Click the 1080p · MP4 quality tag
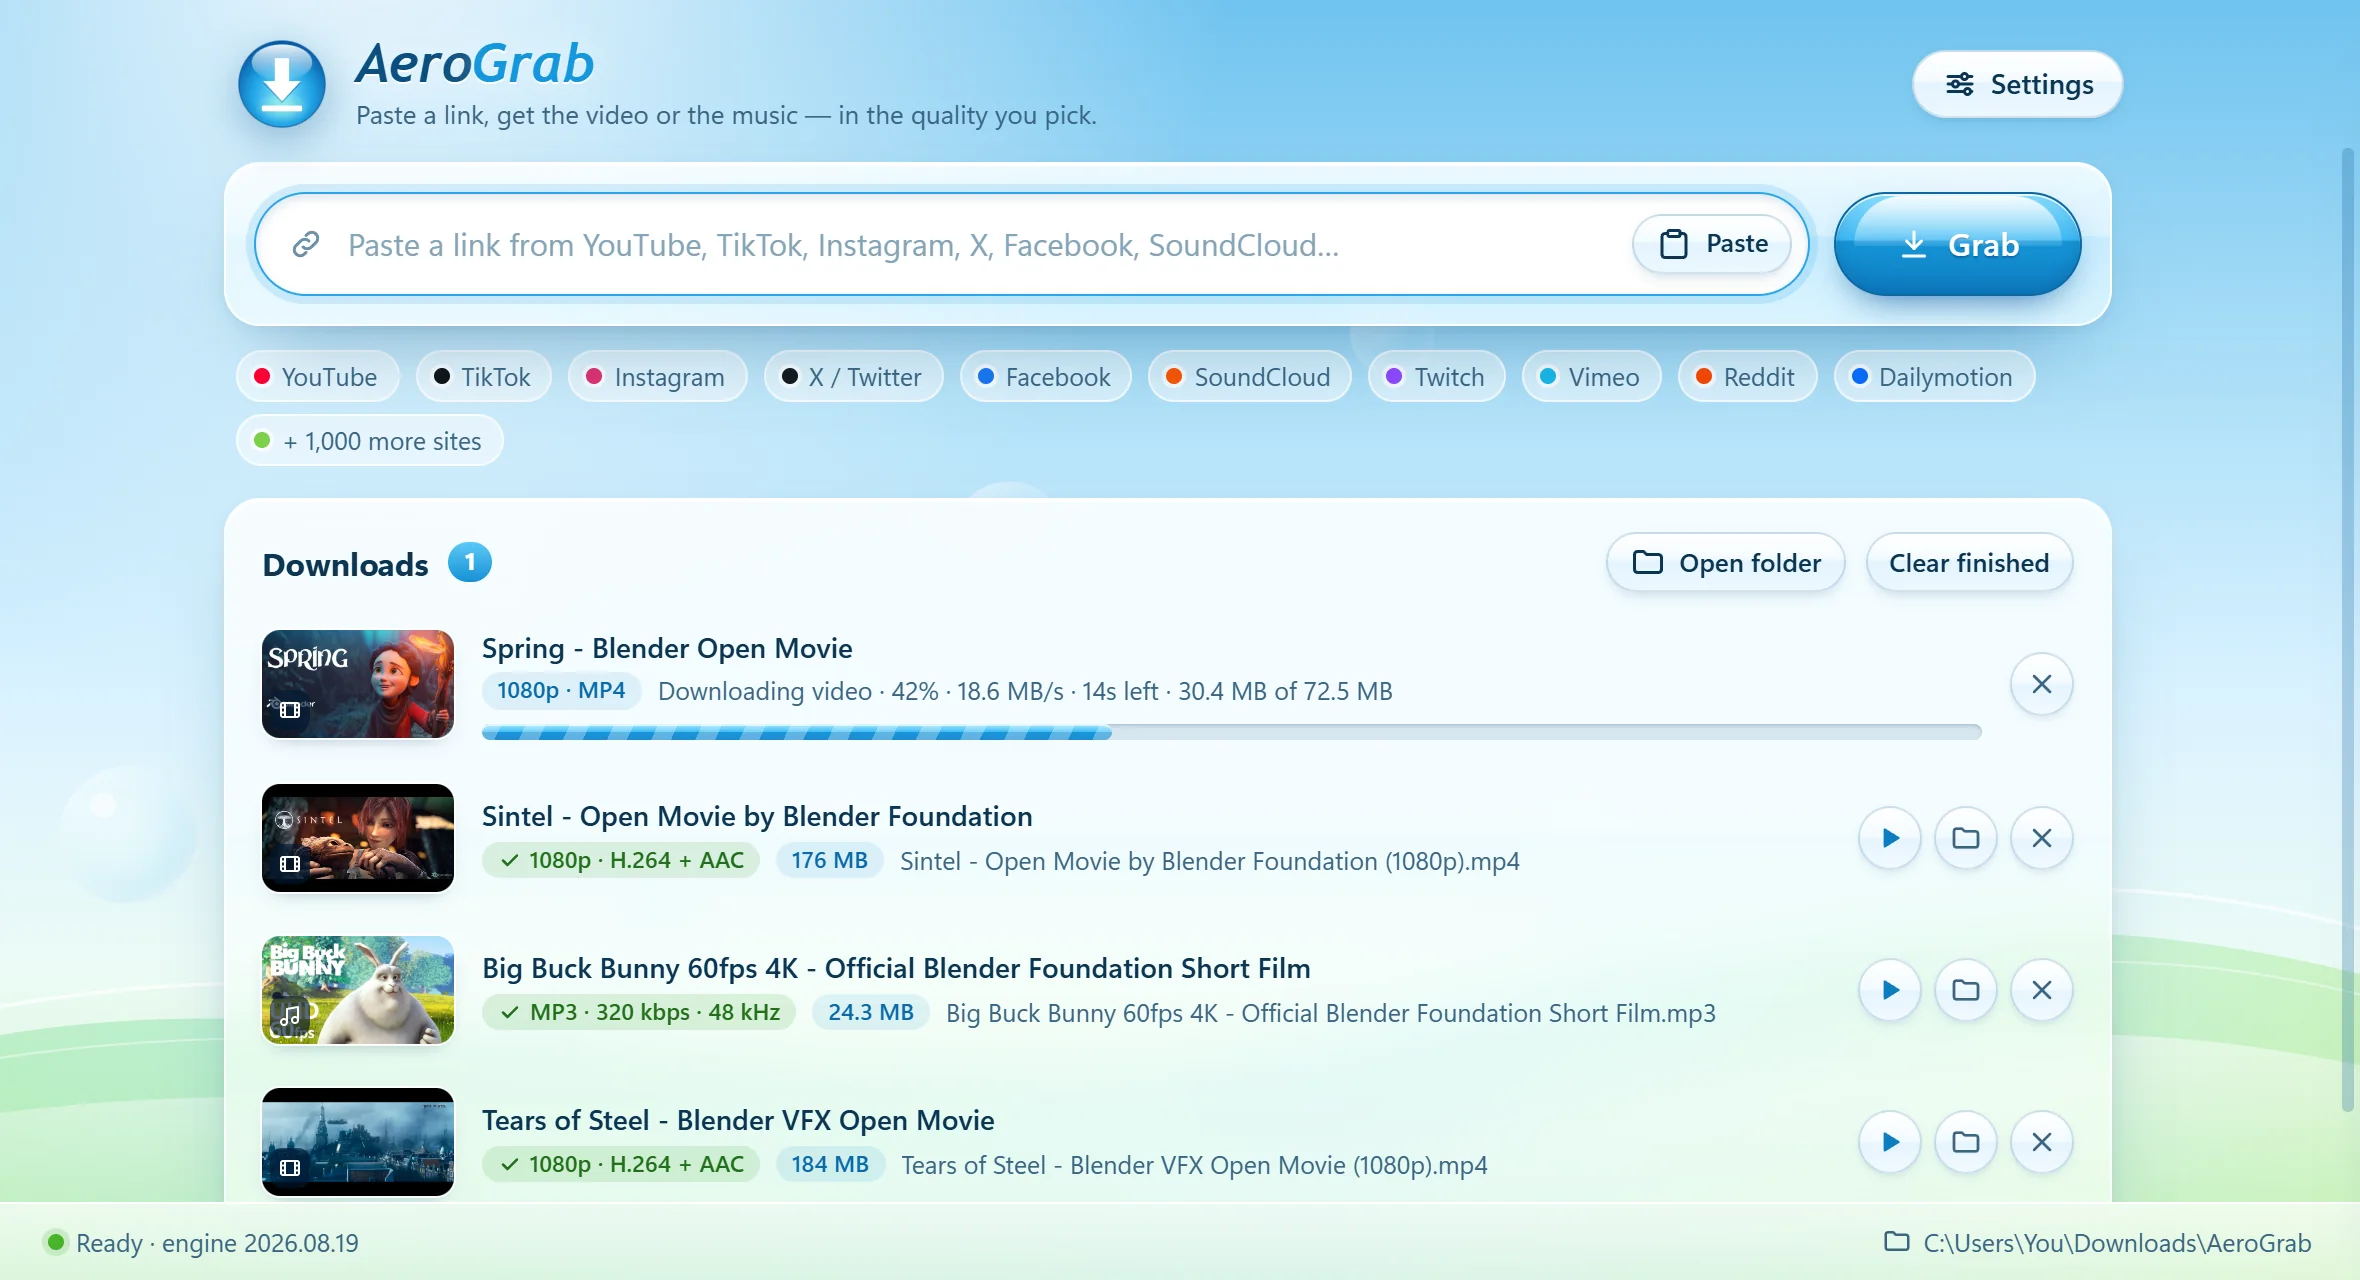The height and width of the screenshot is (1280, 2360). pos(561,690)
